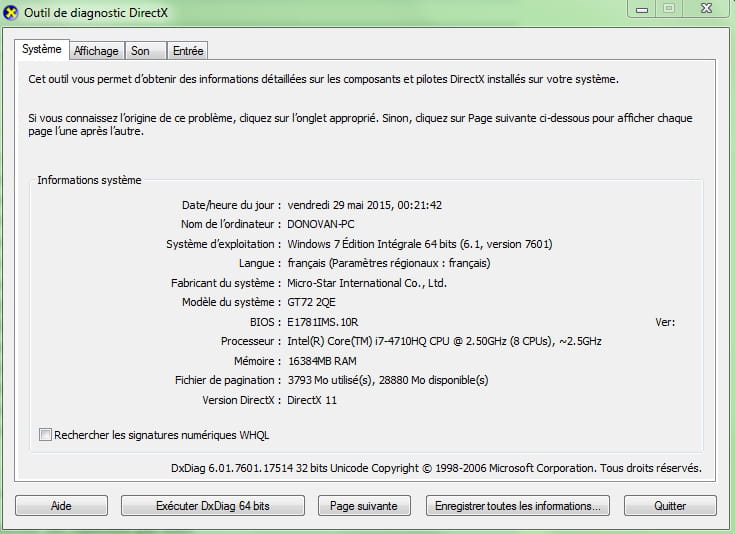735x534 pixels.
Task: Click Windows 7 Édition Intégrale 64 bits text
Action: coord(420,244)
